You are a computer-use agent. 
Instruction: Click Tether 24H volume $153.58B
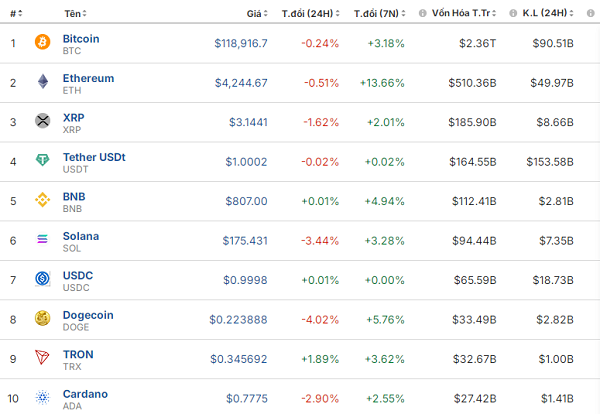click(550, 162)
